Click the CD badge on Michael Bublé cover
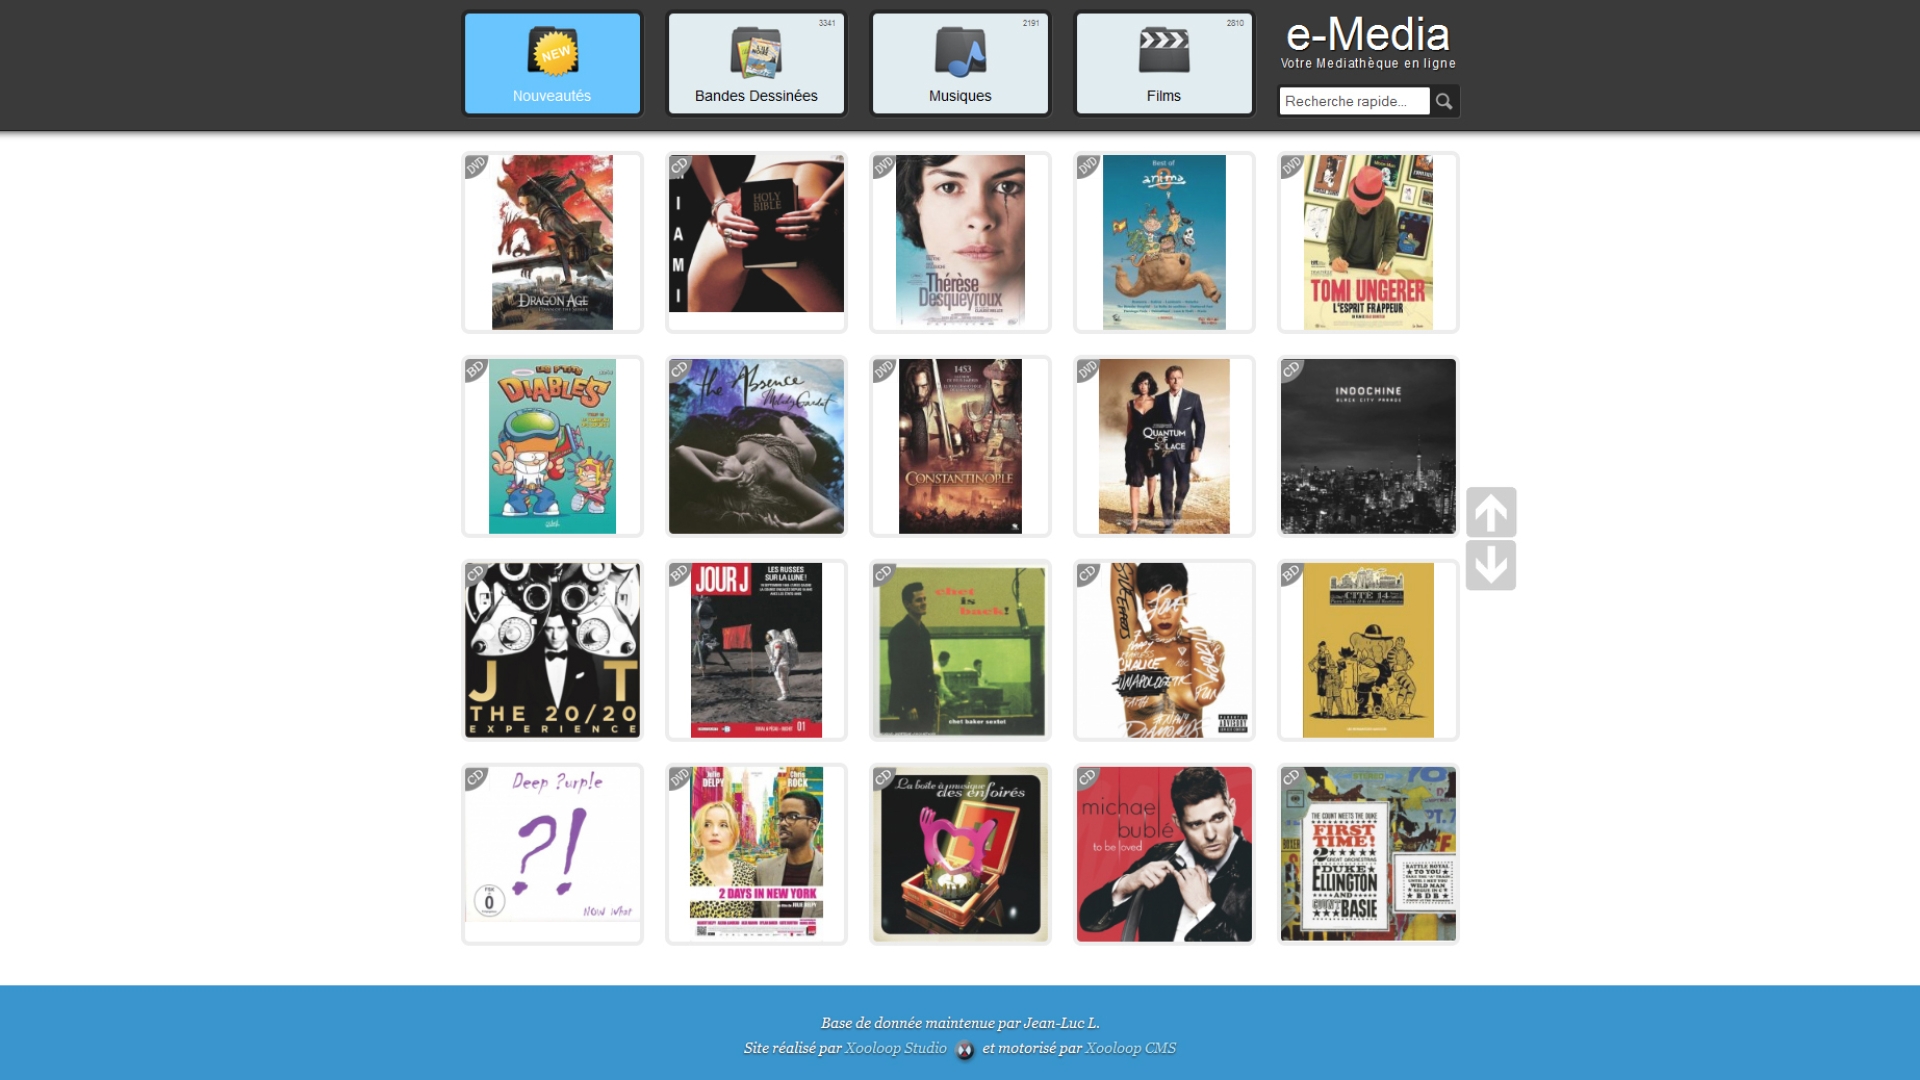 click(1086, 777)
